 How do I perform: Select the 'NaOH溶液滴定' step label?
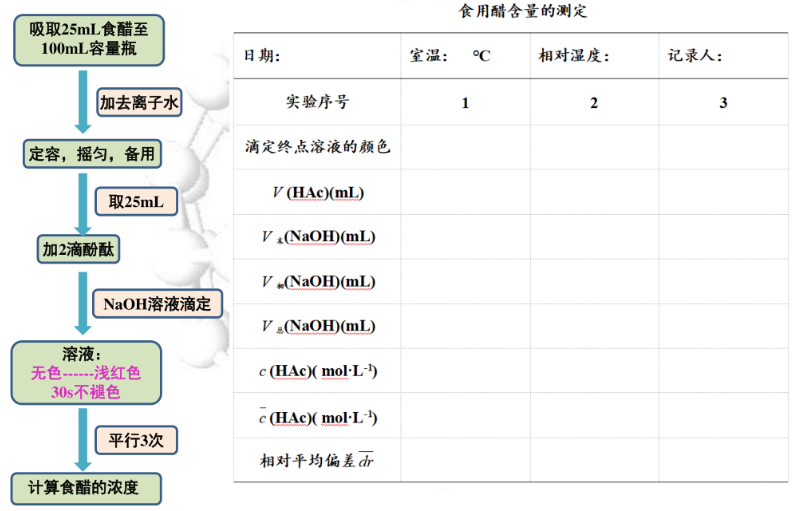coord(157,304)
